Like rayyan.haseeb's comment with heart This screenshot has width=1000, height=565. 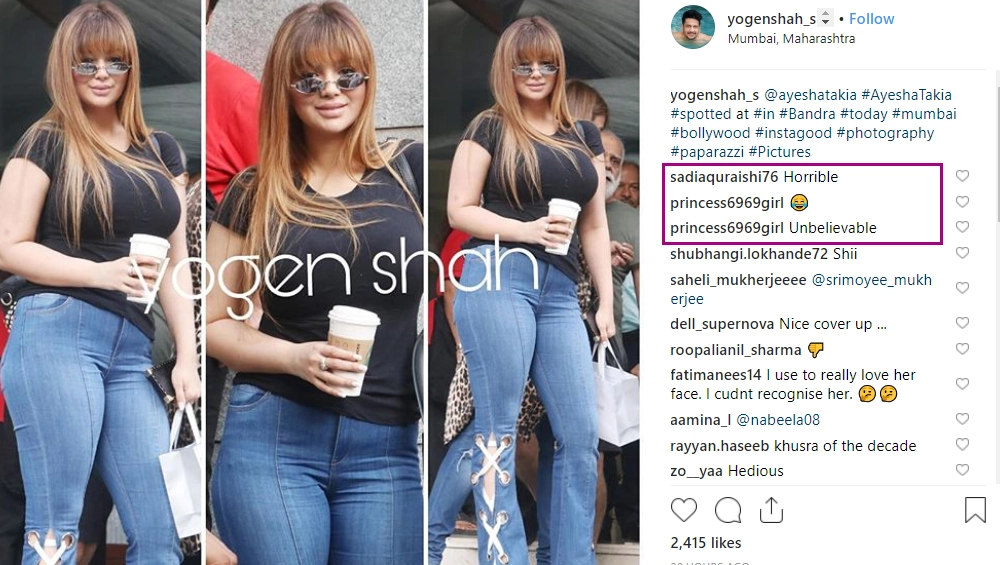tap(962, 444)
